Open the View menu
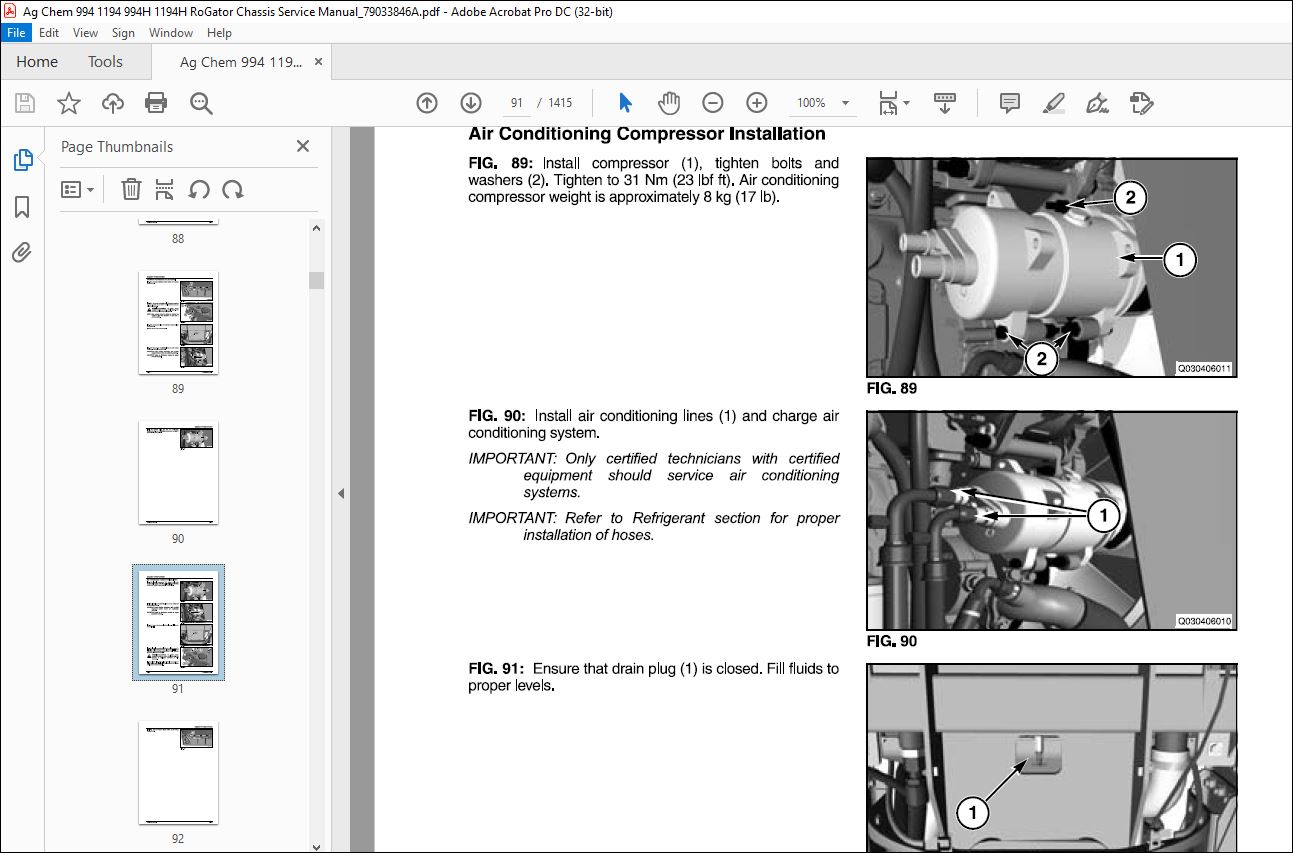 point(84,33)
